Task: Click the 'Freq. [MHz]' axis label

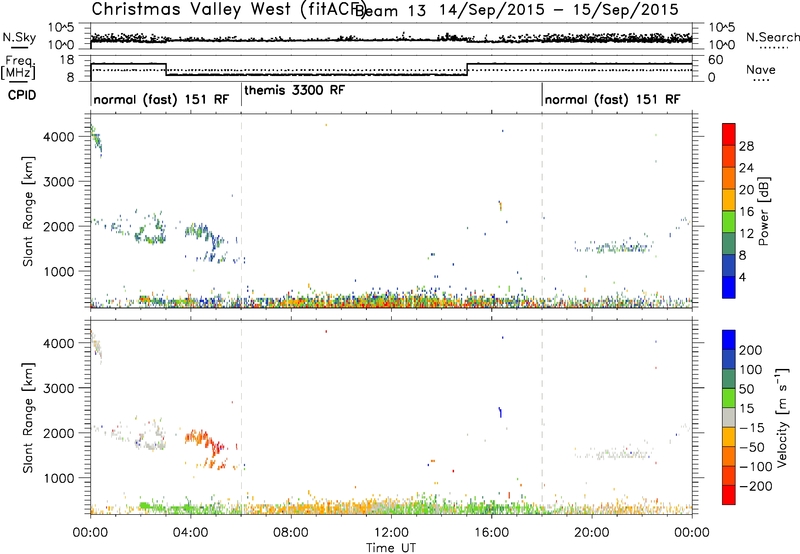Action: [18, 67]
